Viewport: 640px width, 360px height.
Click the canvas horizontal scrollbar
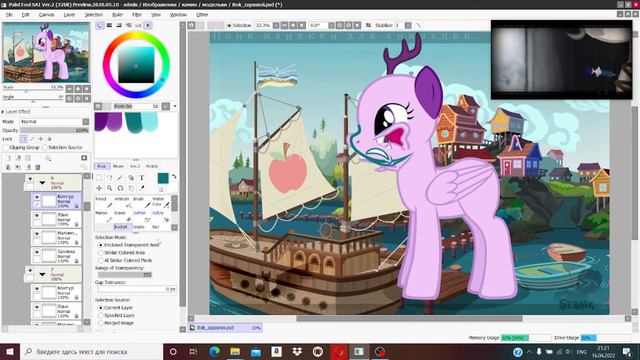pyautogui.click(x=409, y=319)
